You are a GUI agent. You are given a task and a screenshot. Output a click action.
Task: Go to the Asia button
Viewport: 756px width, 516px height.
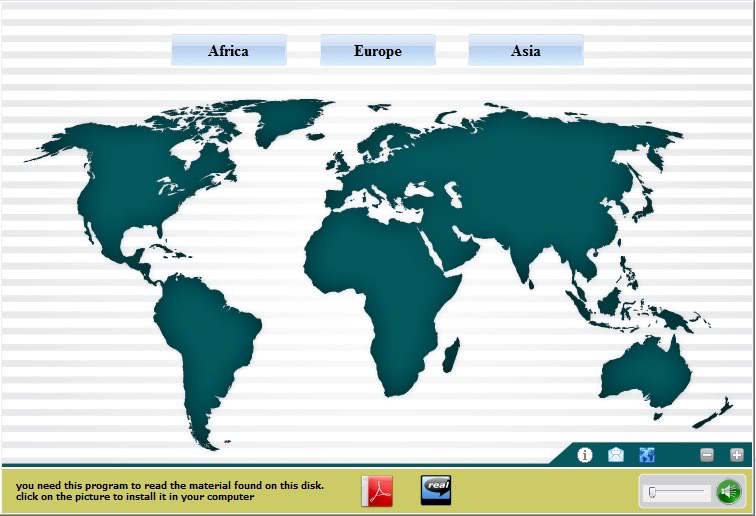[x=525, y=51]
